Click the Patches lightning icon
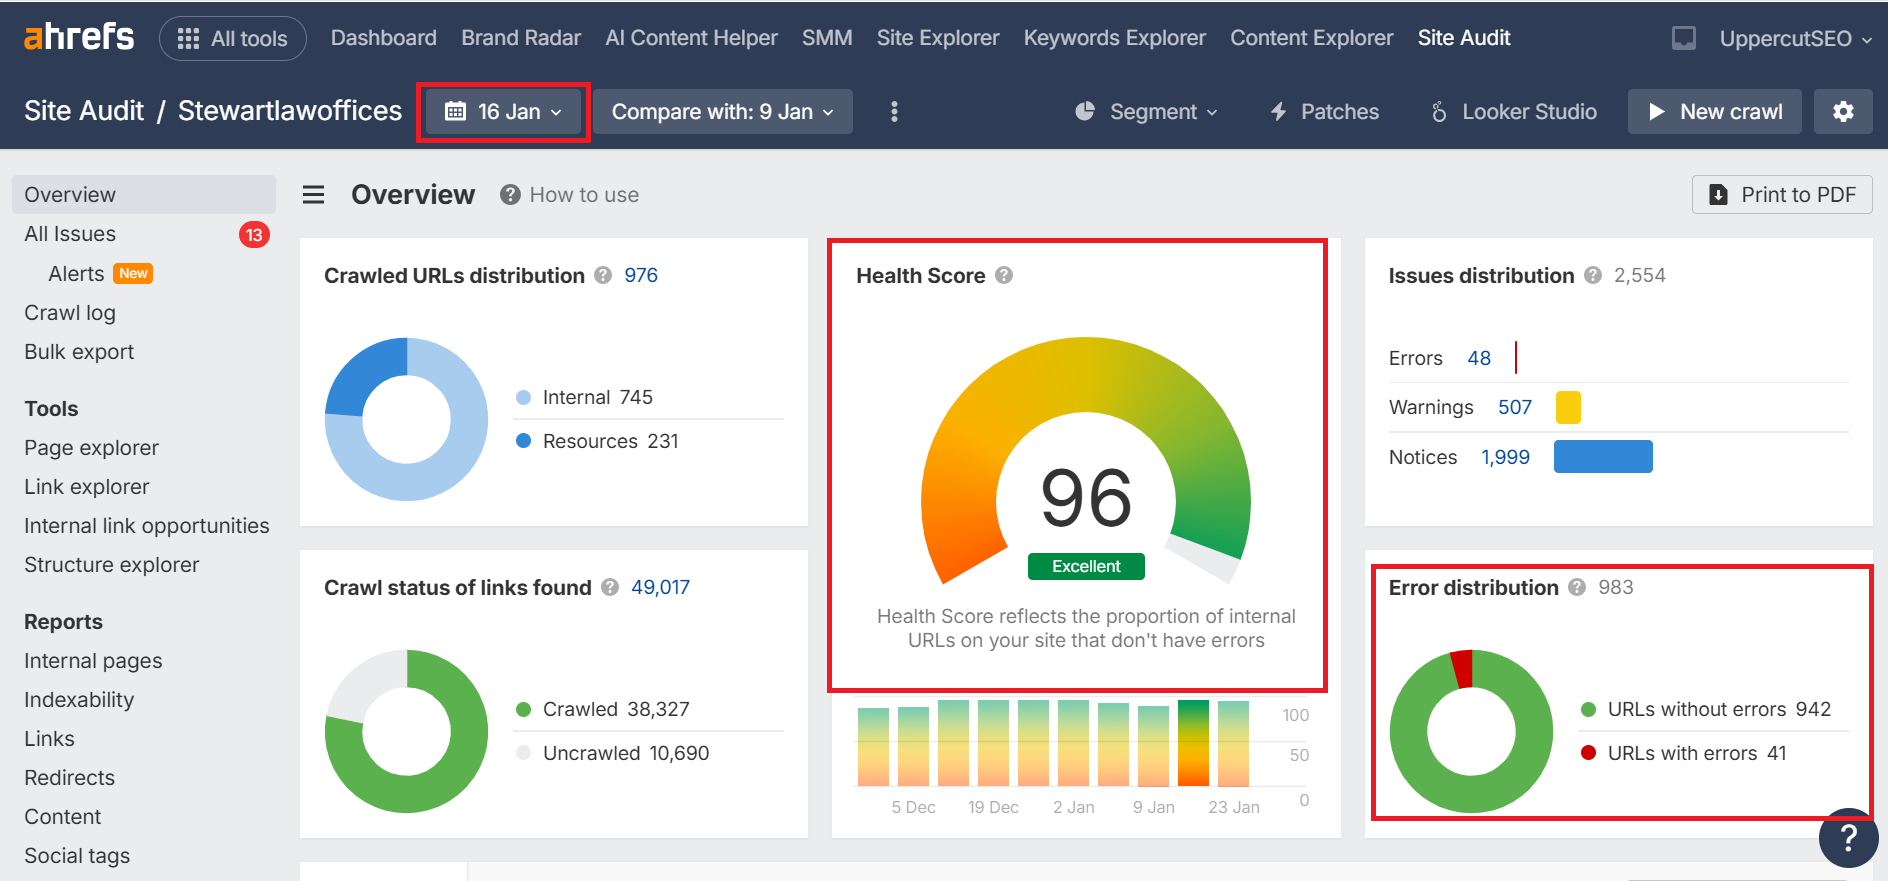Screen dimensions: 1888x881 click(1278, 112)
